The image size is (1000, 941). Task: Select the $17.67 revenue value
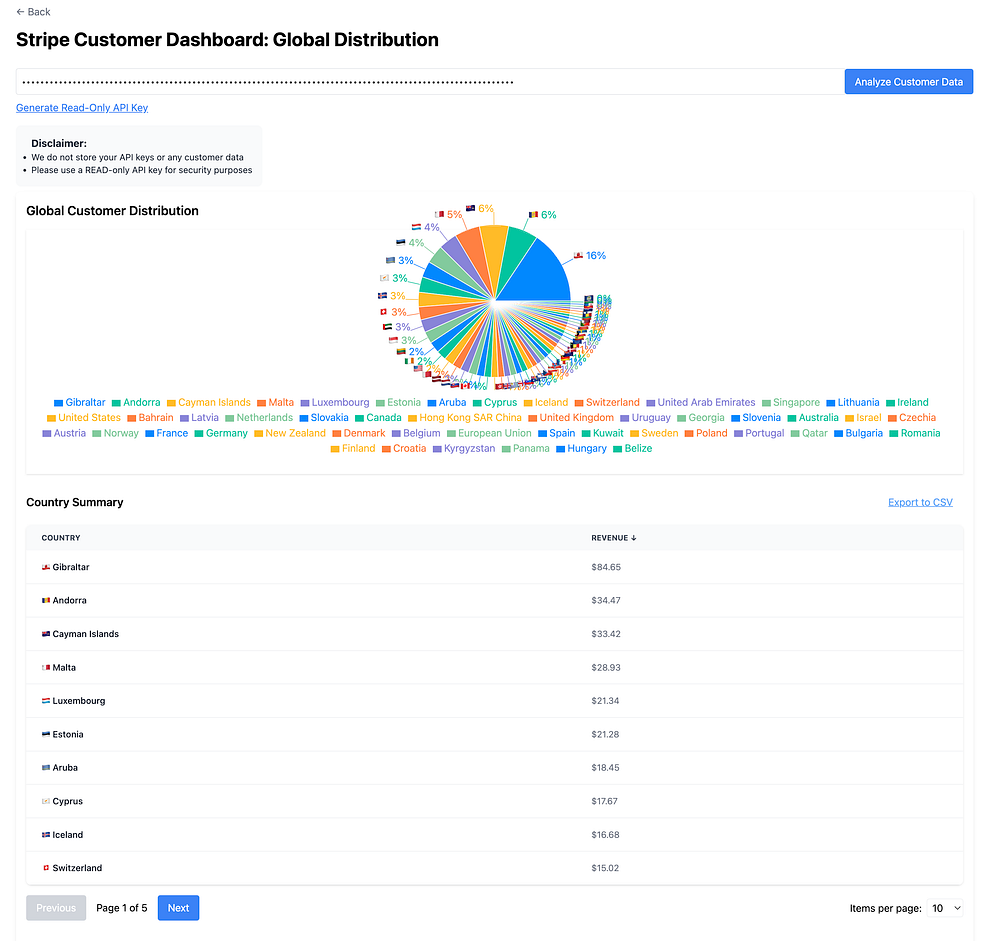click(605, 801)
